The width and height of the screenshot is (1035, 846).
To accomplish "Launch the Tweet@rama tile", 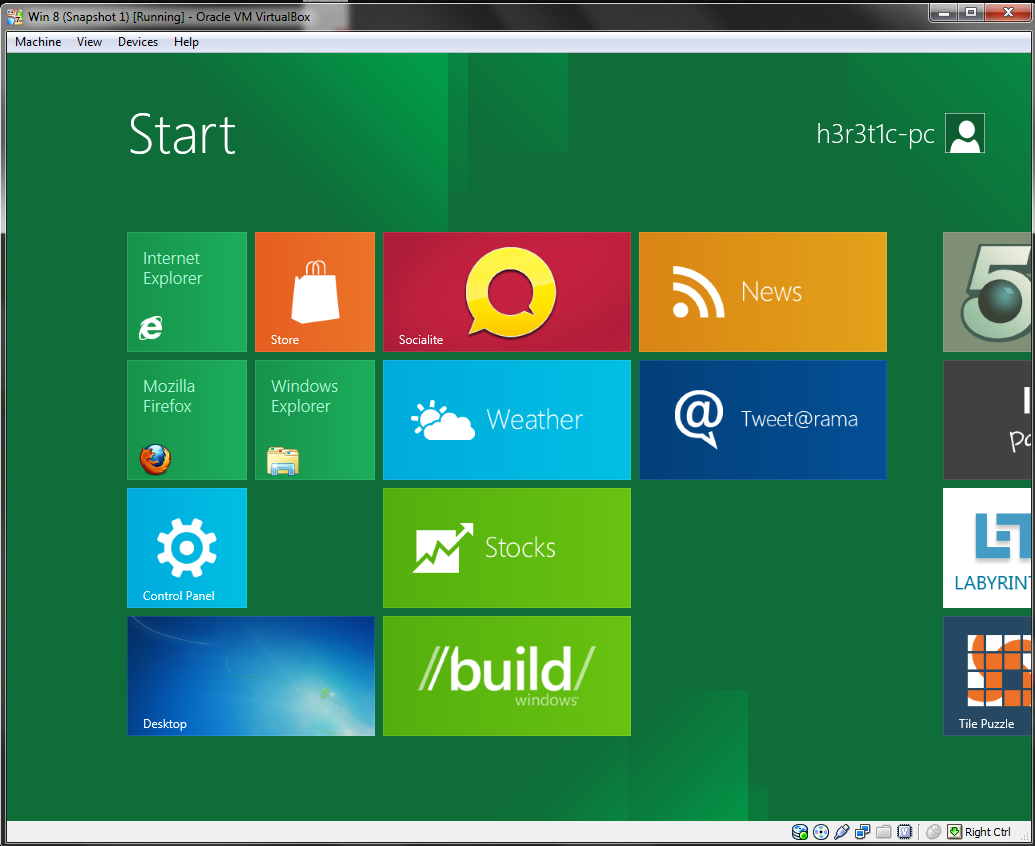I will click(763, 420).
